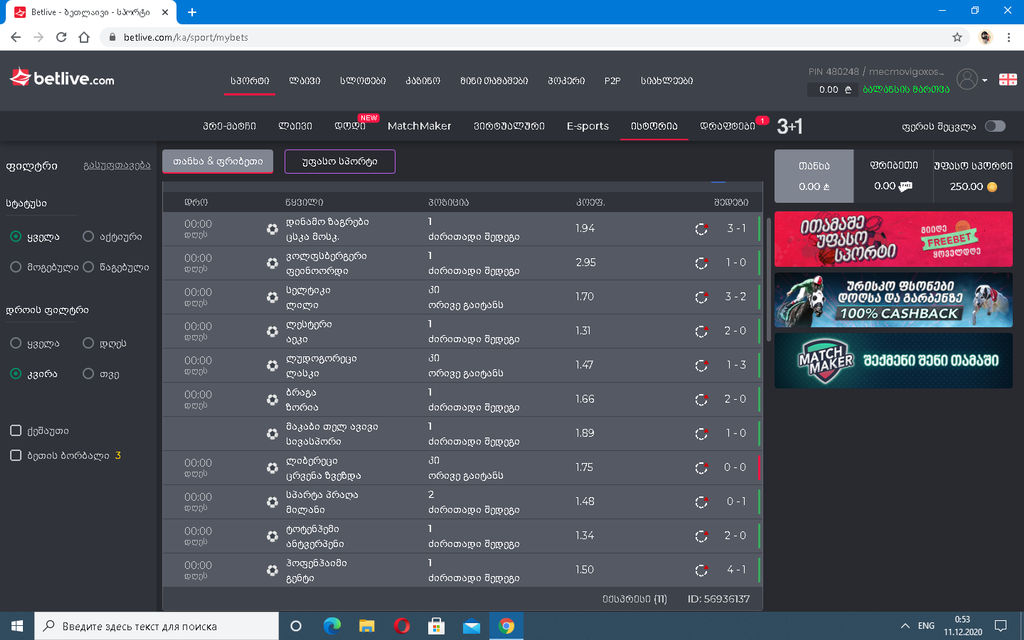Screen dimensions: 1024x640
Task: Select the 'უფასო სპორტი' button
Action: (x=340, y=161)
